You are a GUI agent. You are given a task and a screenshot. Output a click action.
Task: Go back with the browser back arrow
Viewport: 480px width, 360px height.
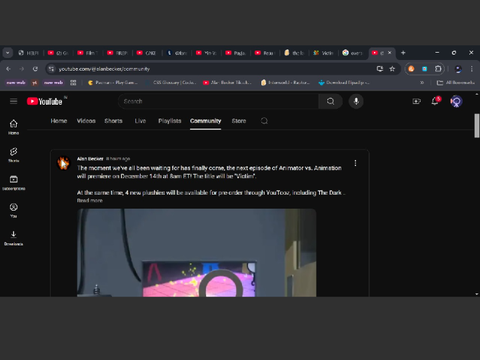click(9, 69)
